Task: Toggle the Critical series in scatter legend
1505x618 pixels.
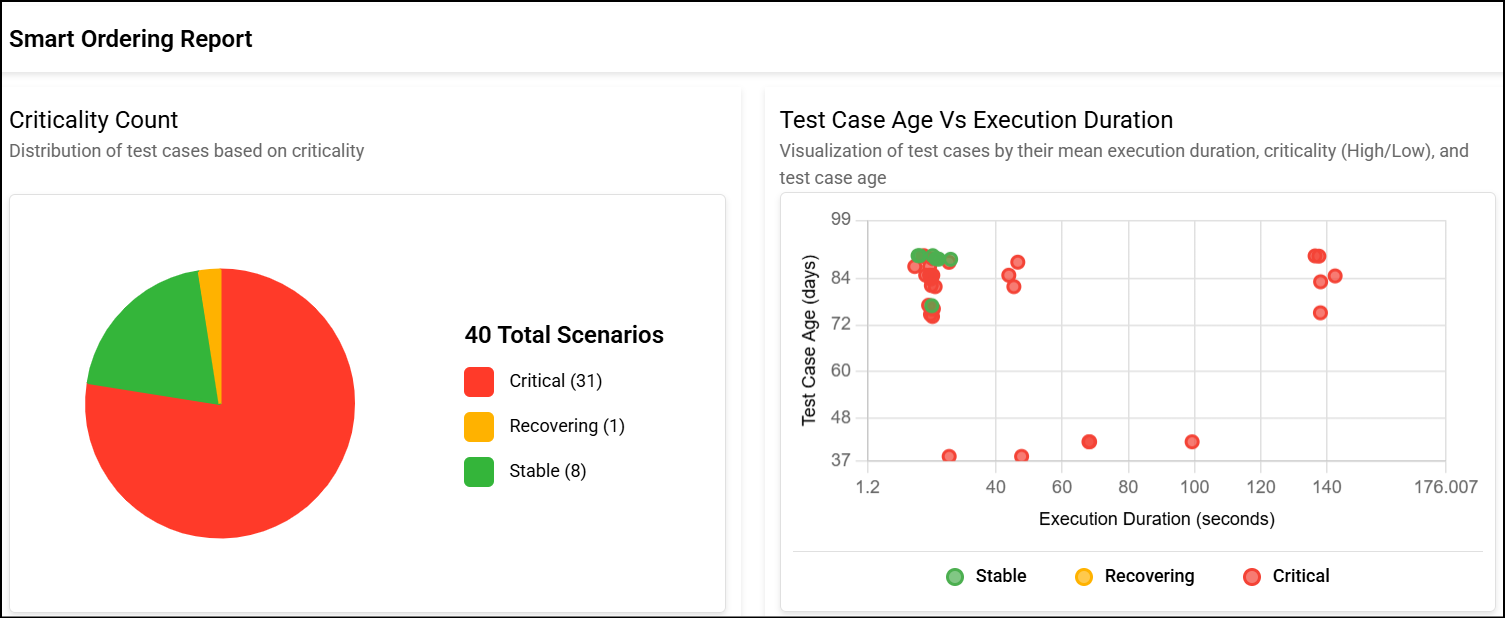Action: click(x=1300, y=576)
